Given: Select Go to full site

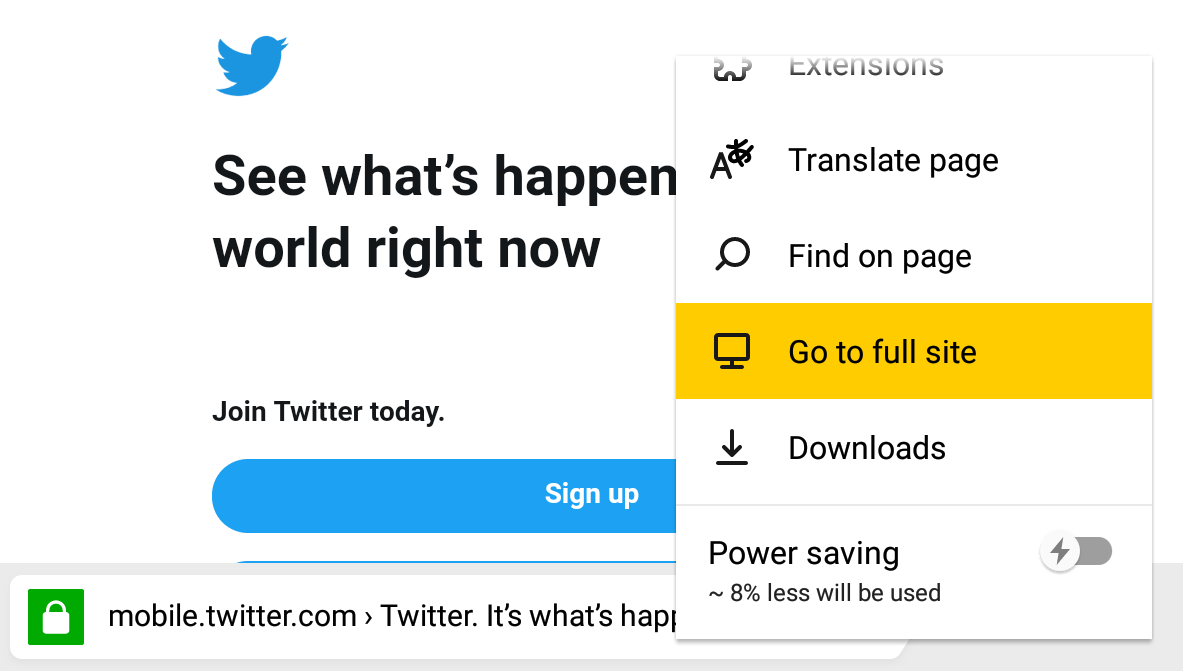Looking at the screenshot, I should pyautogui.click(x=882, y=352).
